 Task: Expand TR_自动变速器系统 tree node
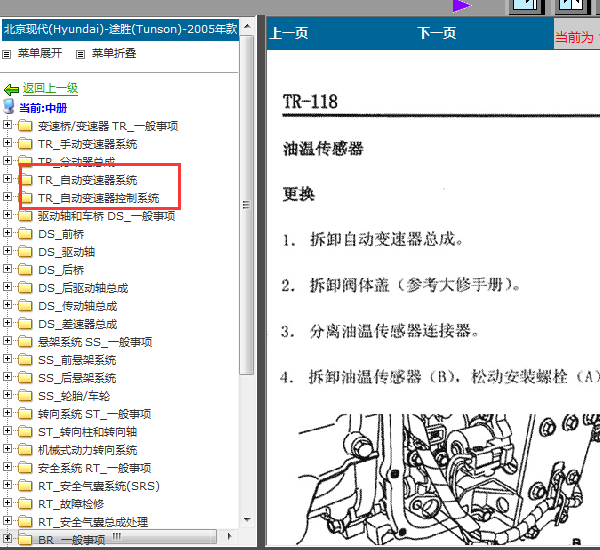7,178
